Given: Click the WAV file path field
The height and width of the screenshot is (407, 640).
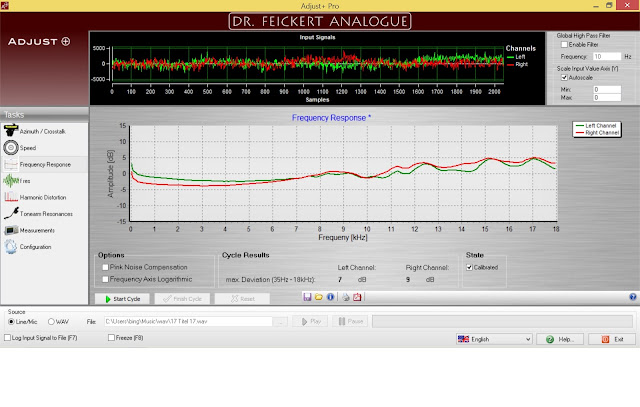Looking at the screenshot, I should point(188,322).
